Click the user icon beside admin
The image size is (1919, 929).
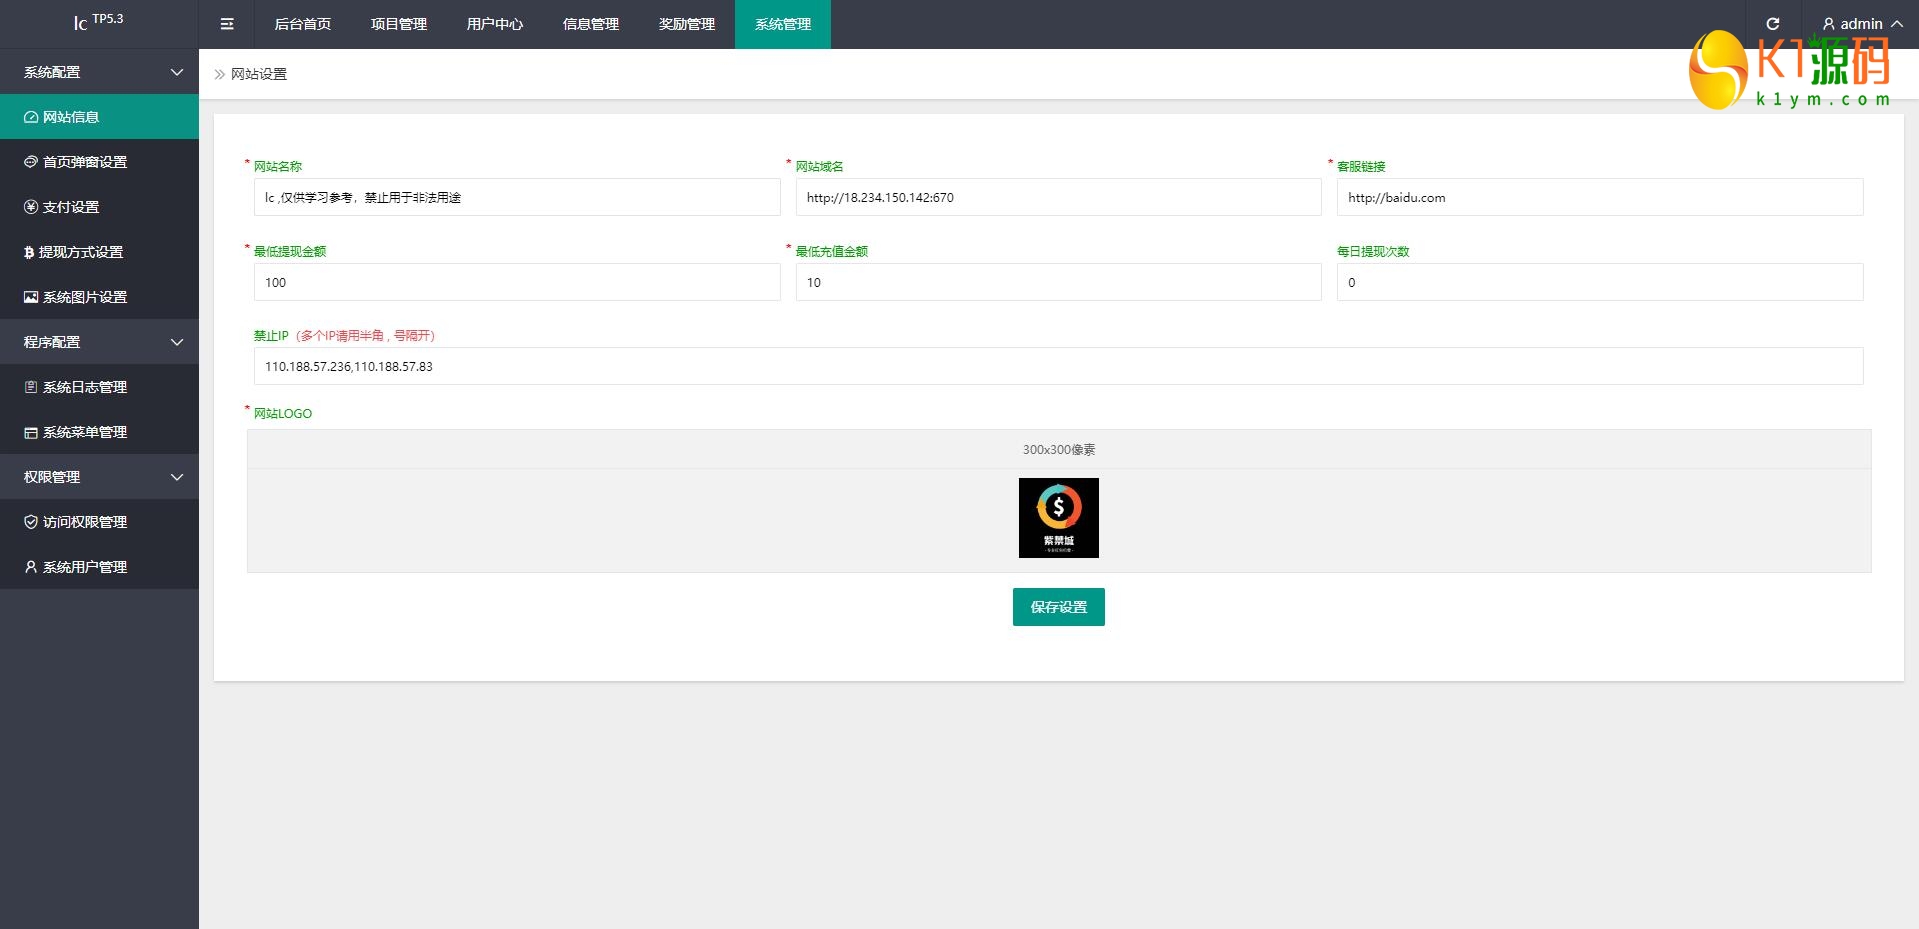pos(1829,24)
